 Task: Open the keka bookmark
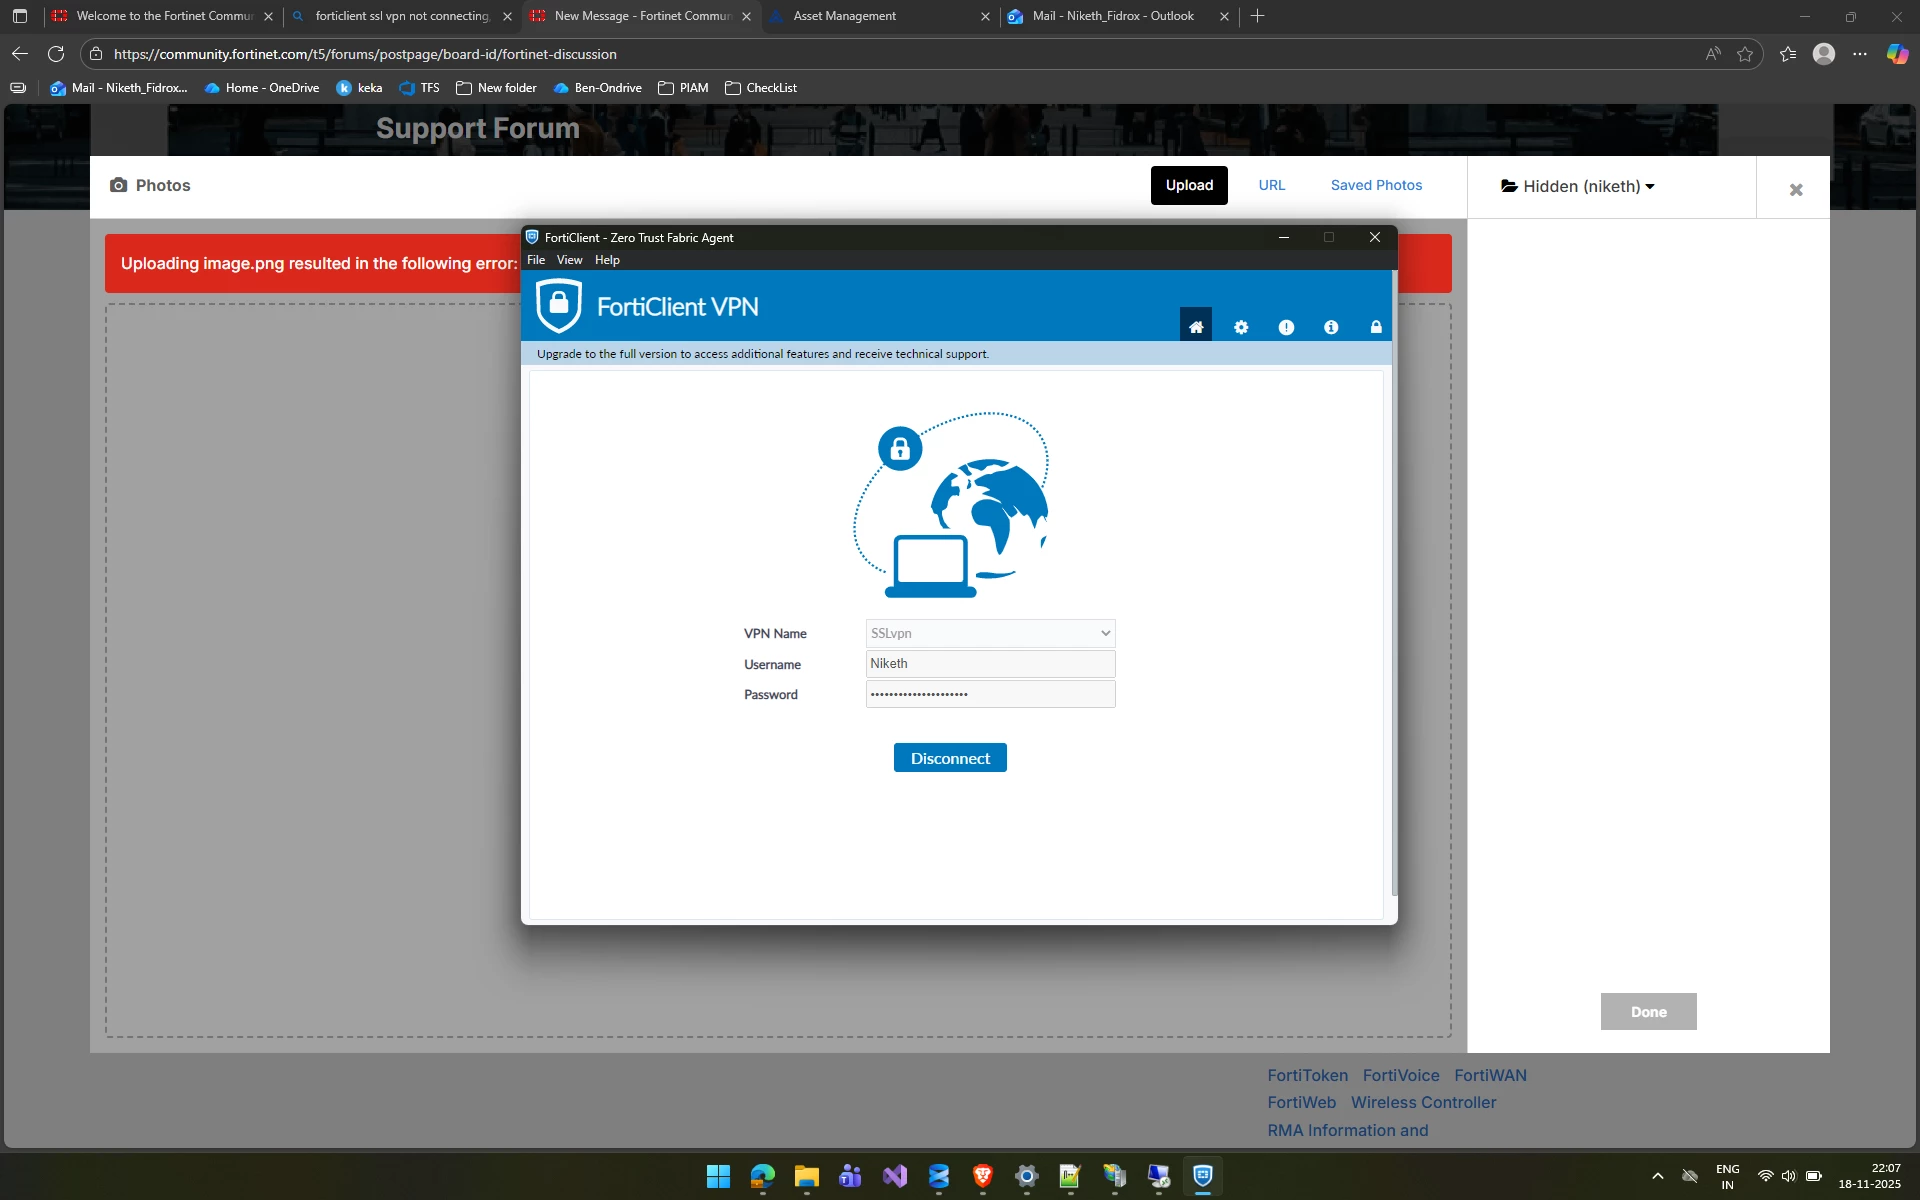359,88
